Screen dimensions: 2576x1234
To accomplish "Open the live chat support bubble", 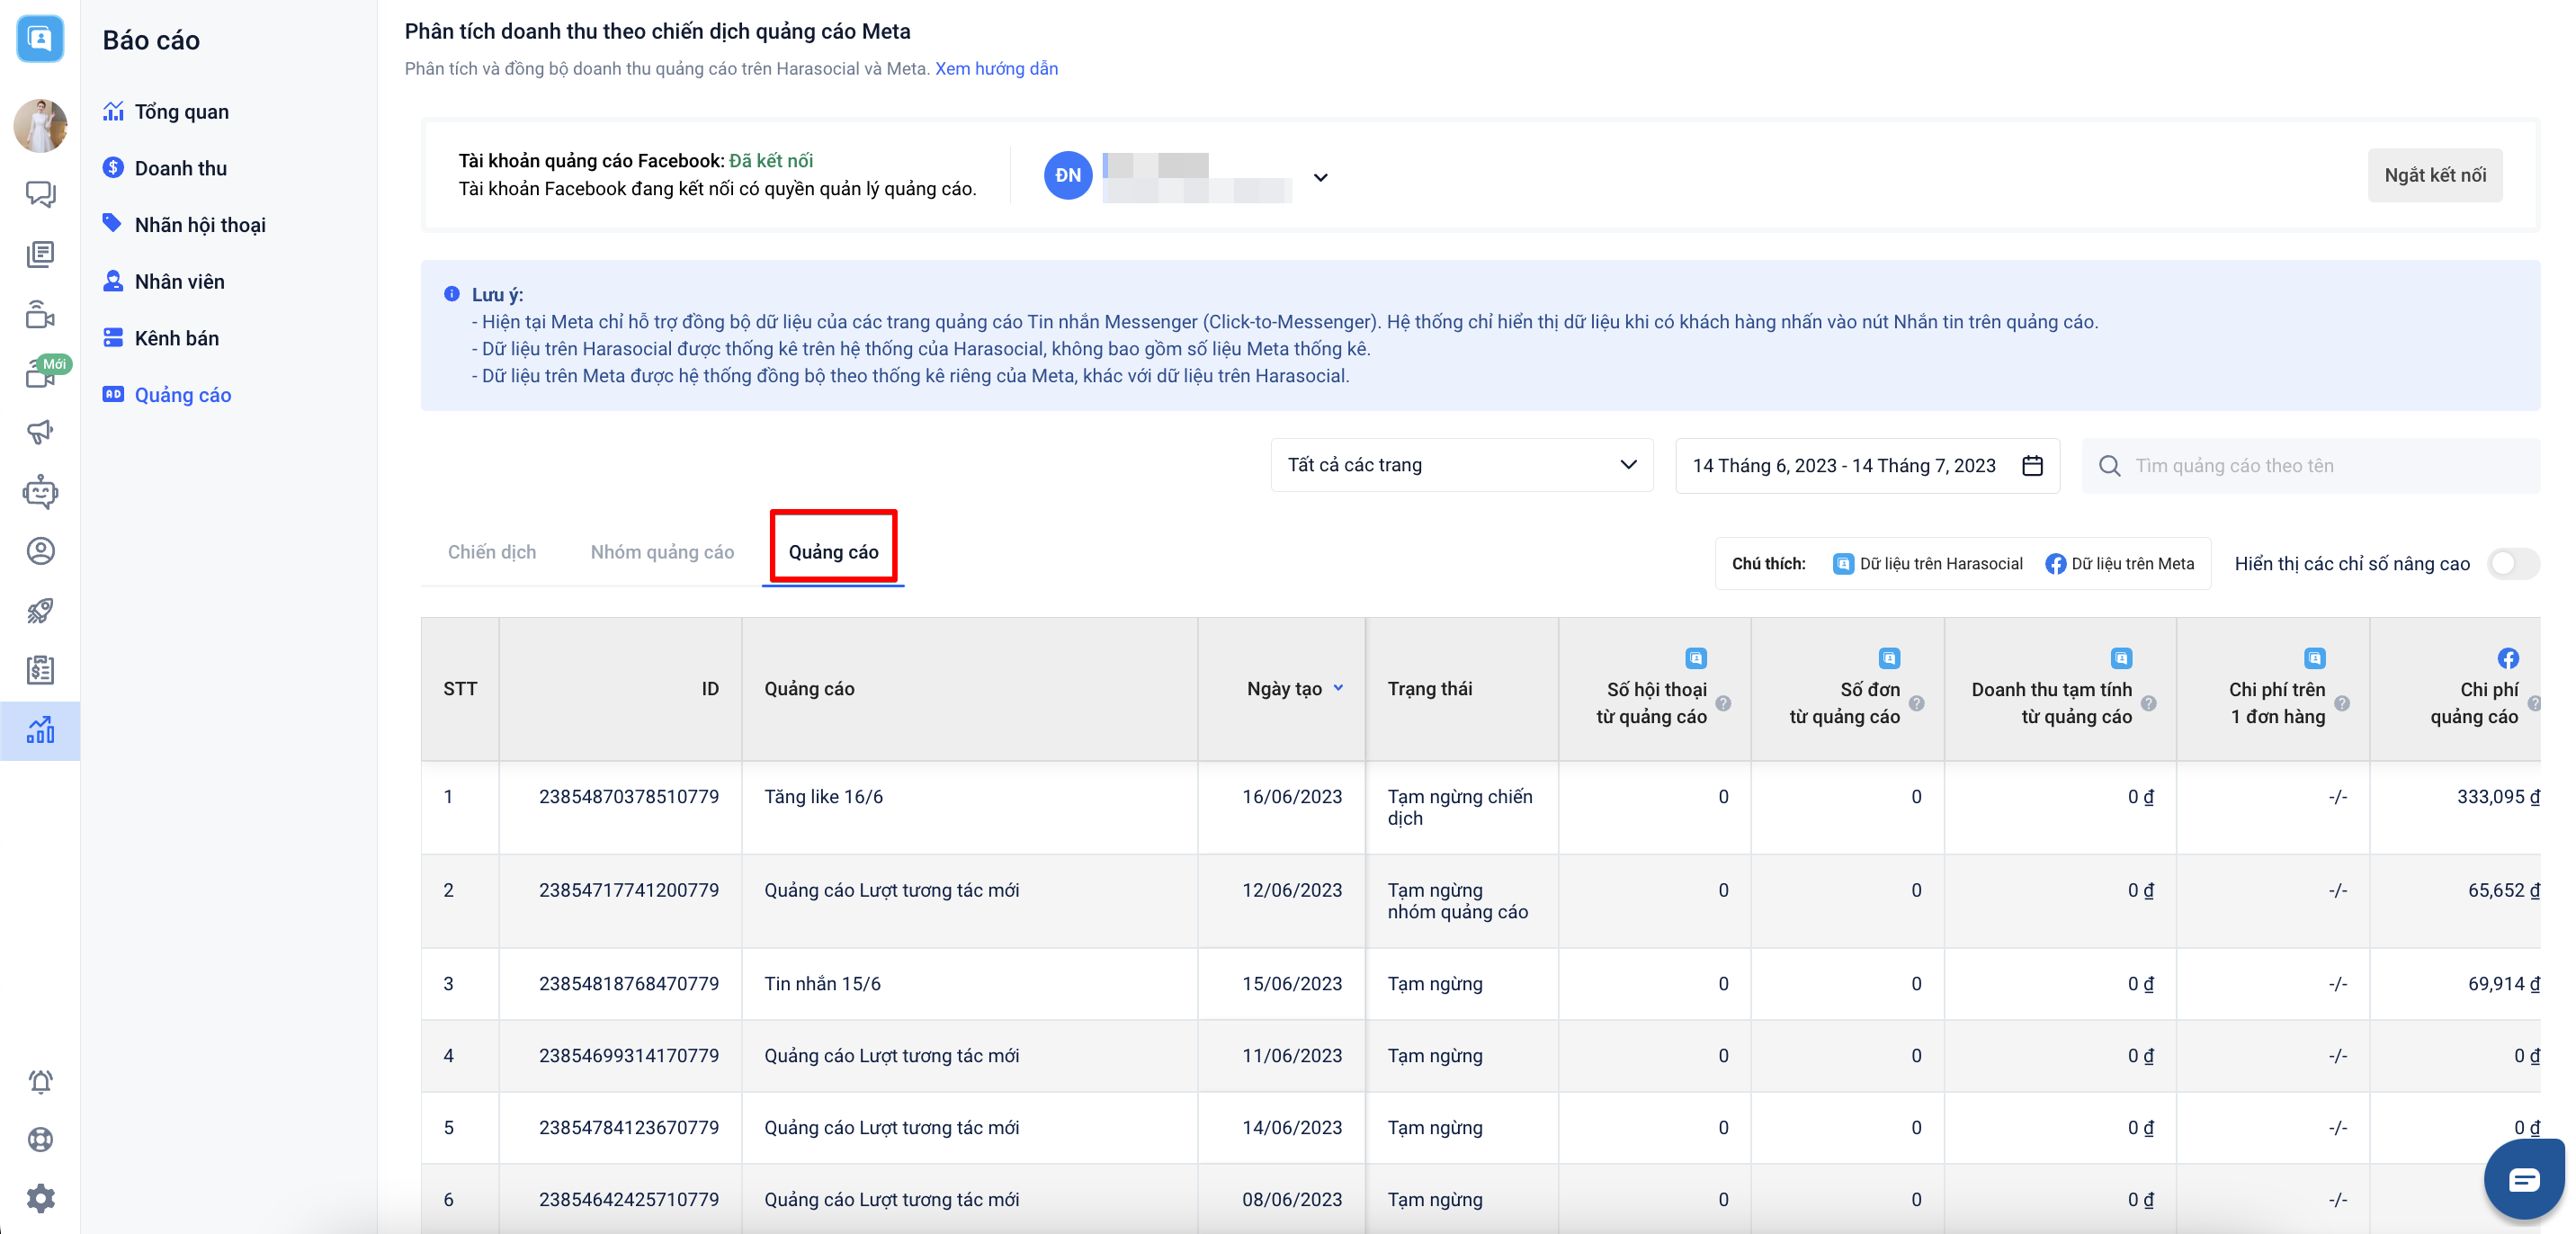I will coord(2523,1180).
